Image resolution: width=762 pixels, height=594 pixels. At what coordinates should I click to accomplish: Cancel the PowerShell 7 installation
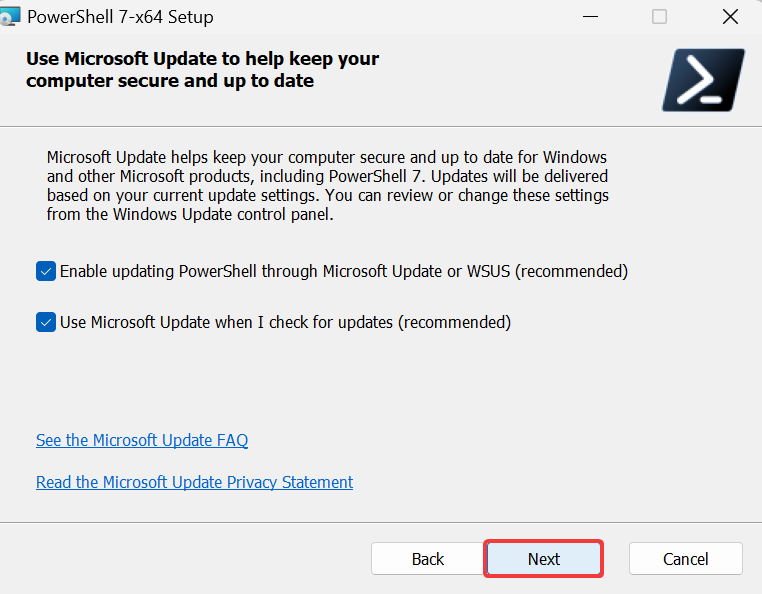[x=686, y=559]
